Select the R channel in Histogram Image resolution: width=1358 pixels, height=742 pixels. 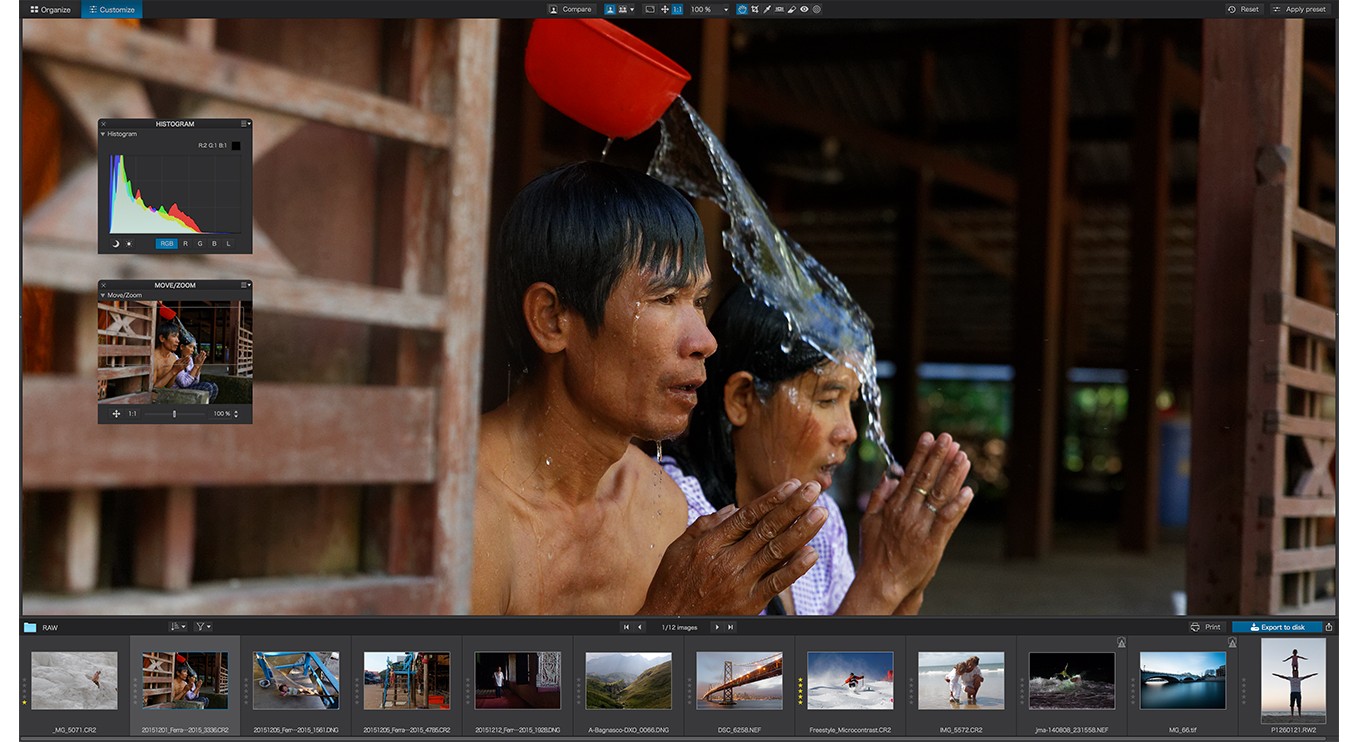click(x=185, y=243)
